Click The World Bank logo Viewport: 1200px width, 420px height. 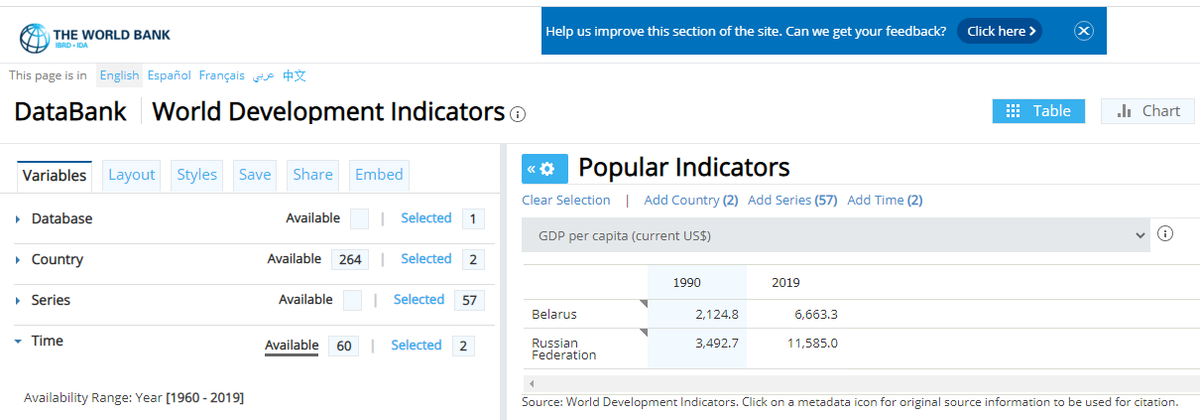(x=95, y=38)
